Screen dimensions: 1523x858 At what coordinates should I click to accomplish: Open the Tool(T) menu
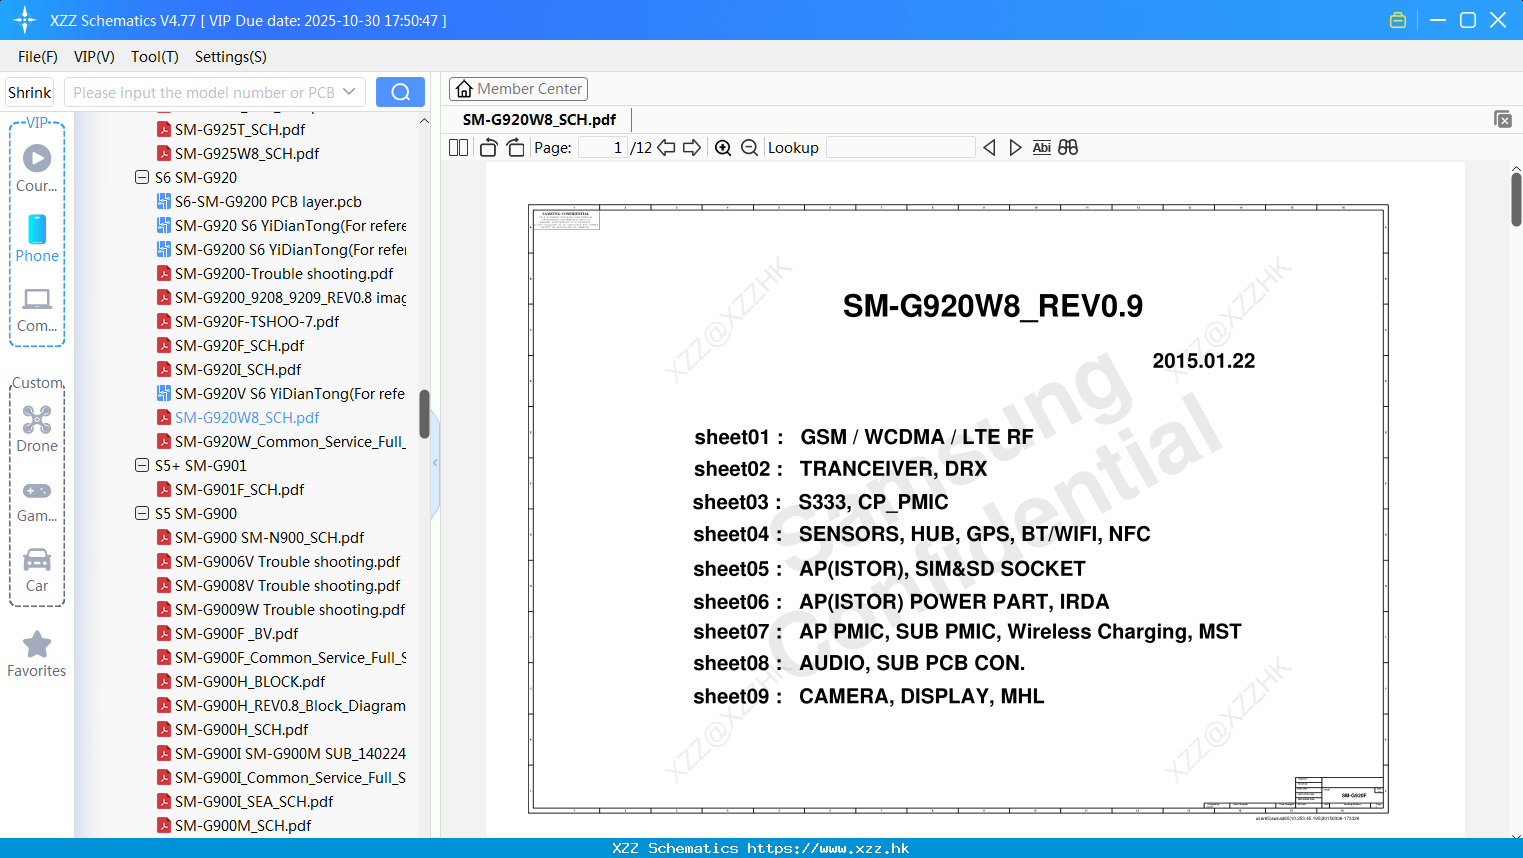point(155,57)
